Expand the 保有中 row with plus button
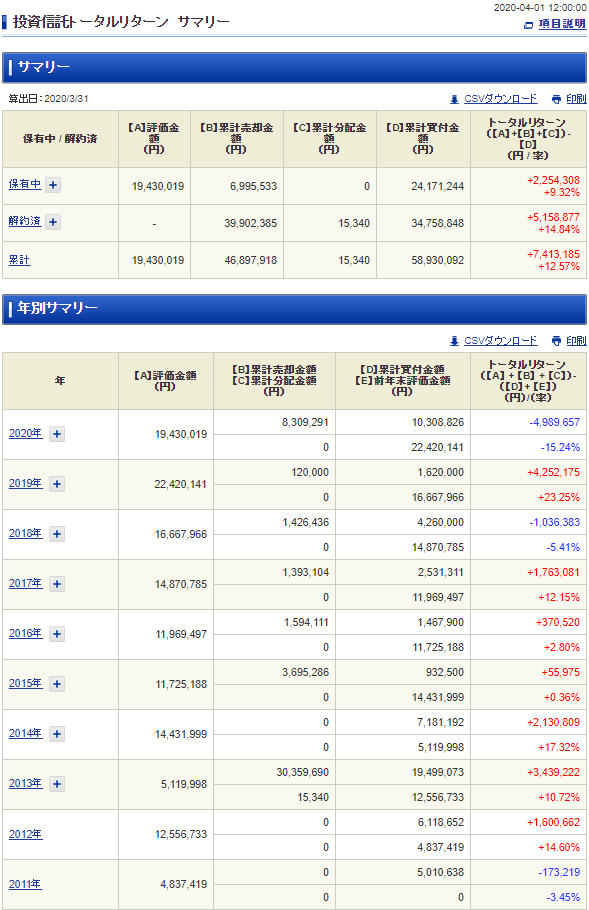The height and width of the screenshot is (910, 589). pyautogui.click(x=53, y=185)
